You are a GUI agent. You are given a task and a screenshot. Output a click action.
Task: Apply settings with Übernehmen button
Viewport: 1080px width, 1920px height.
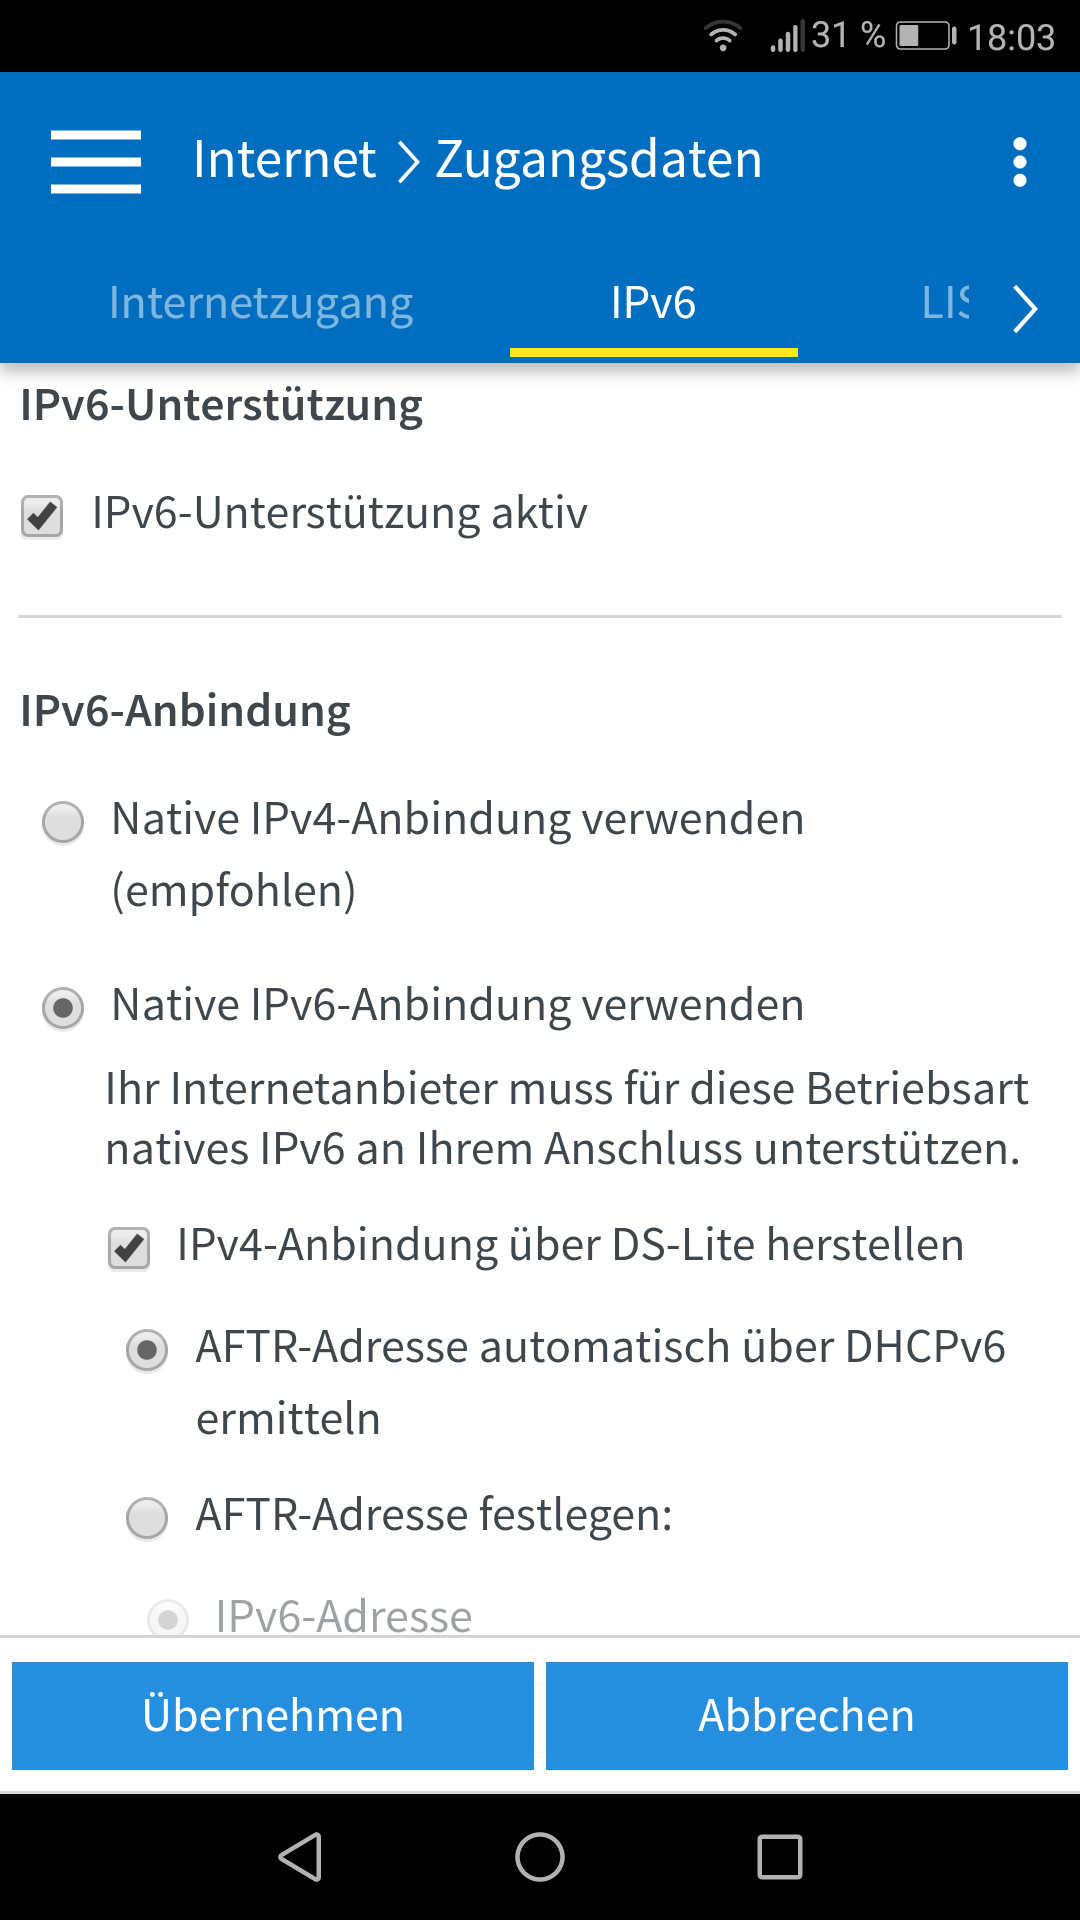tap(272, 1715)
